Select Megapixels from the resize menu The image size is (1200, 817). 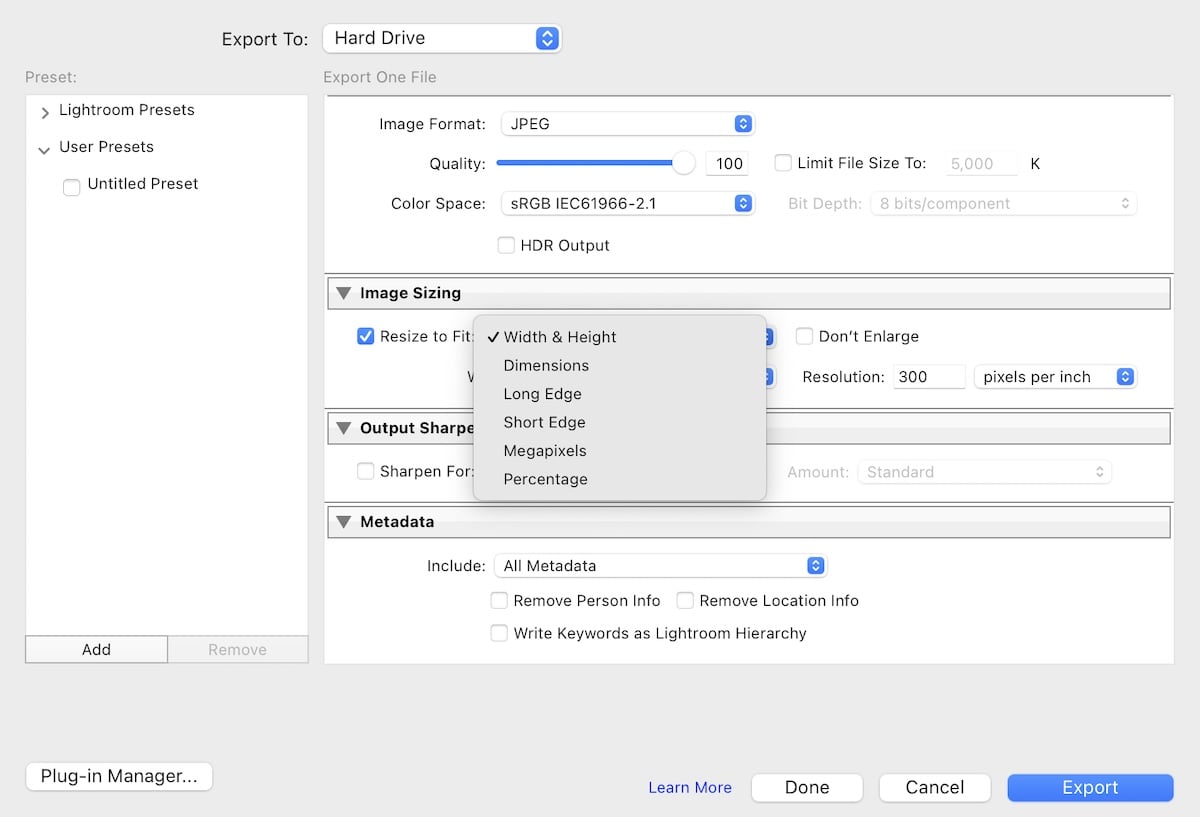click(x=545, y=450)
